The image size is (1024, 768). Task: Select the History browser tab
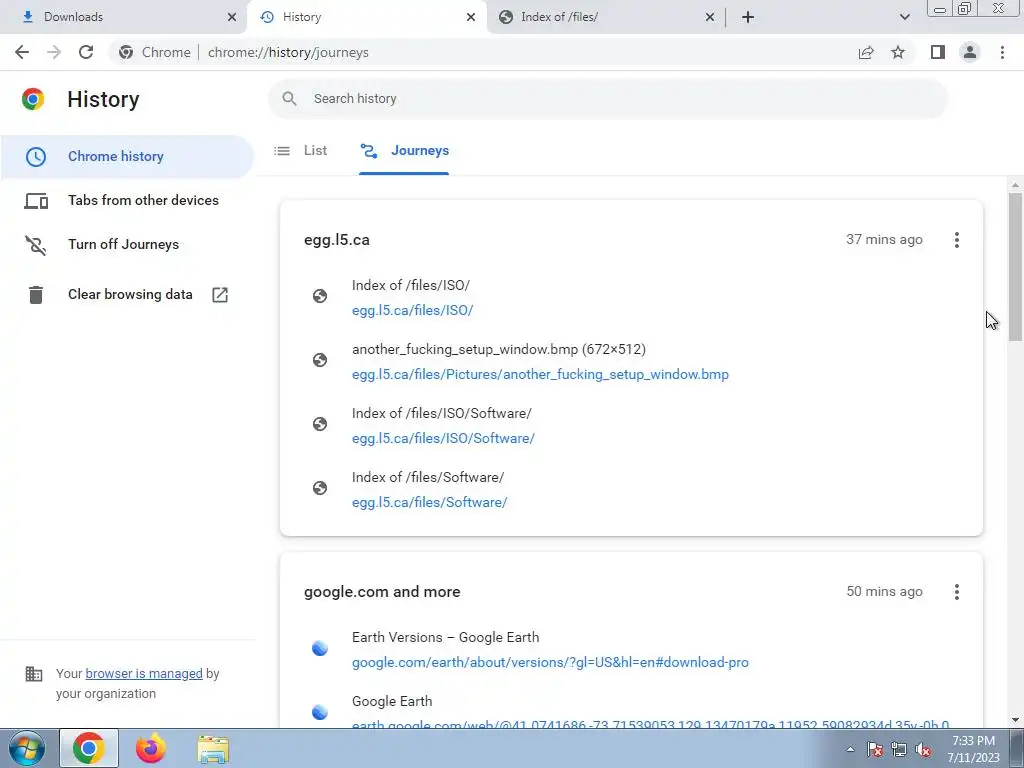(366, 17)
